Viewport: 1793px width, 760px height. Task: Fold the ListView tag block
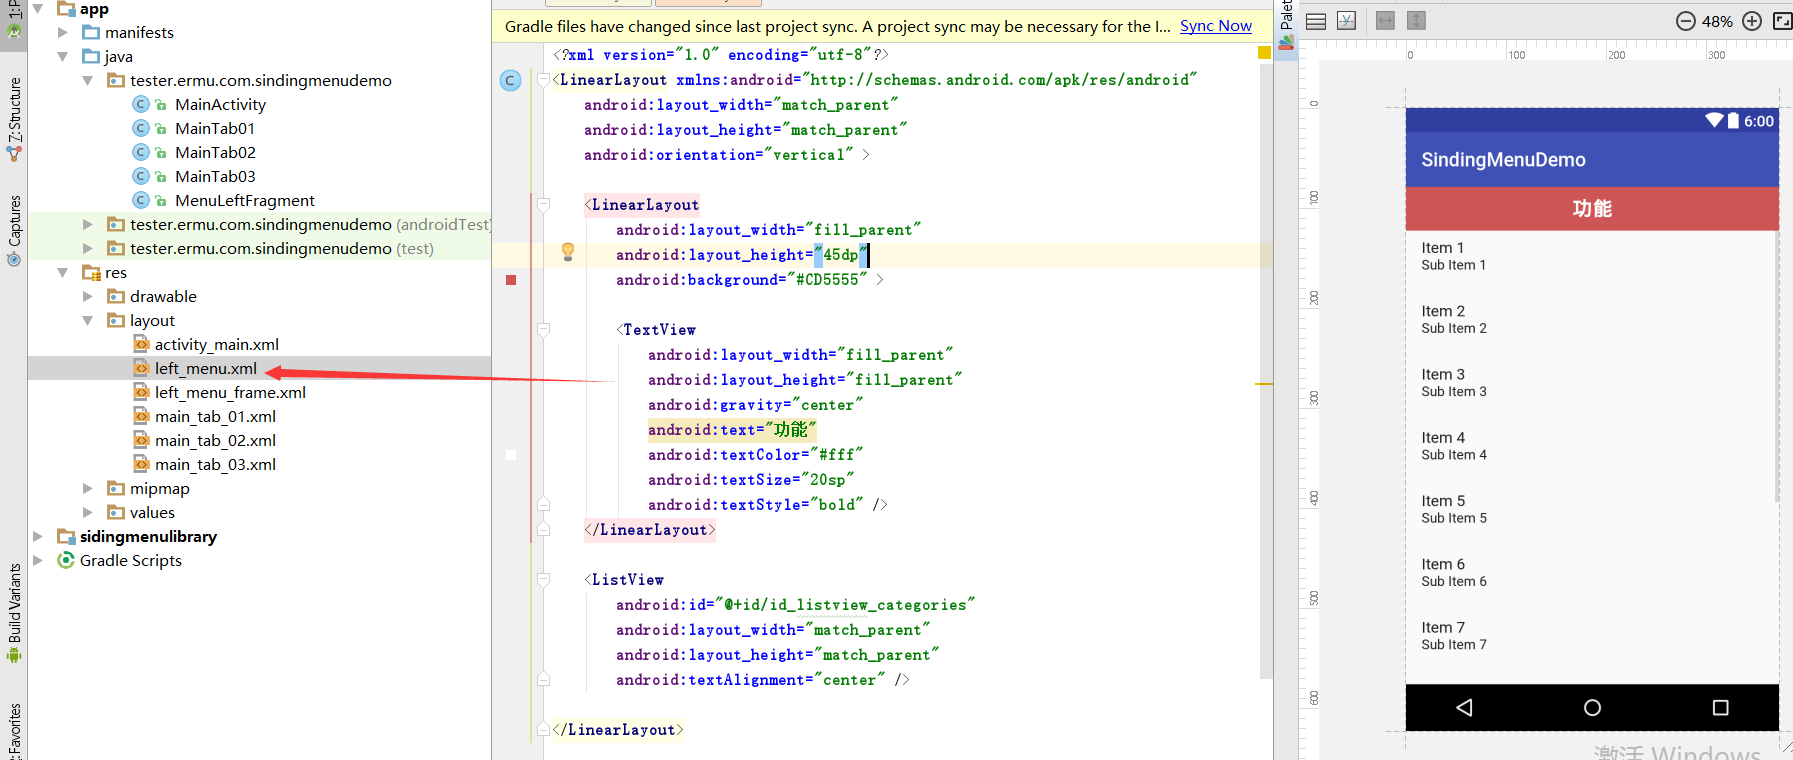coord(543,580)
